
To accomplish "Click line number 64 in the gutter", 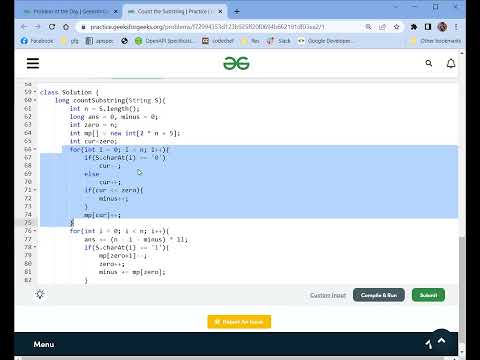I will pyautogui.click(x=28, y=133).
